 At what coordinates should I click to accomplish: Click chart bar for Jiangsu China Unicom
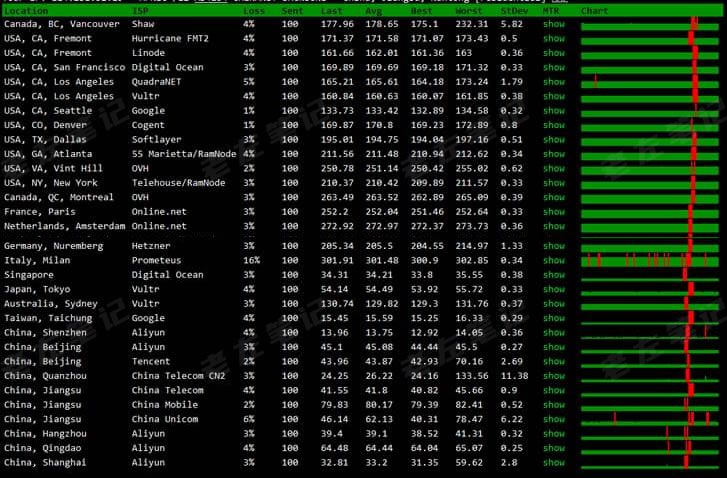(x=650, y=419)
